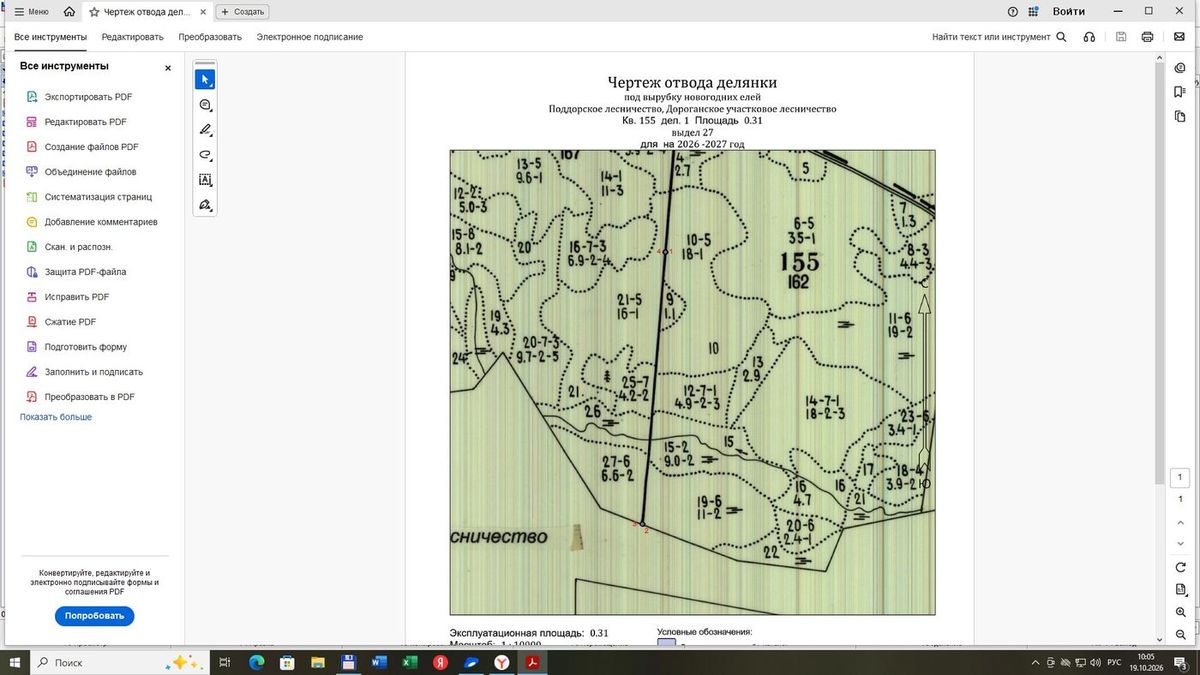
Task: Open the Меню hamburger menu
Action: point(31,12)
